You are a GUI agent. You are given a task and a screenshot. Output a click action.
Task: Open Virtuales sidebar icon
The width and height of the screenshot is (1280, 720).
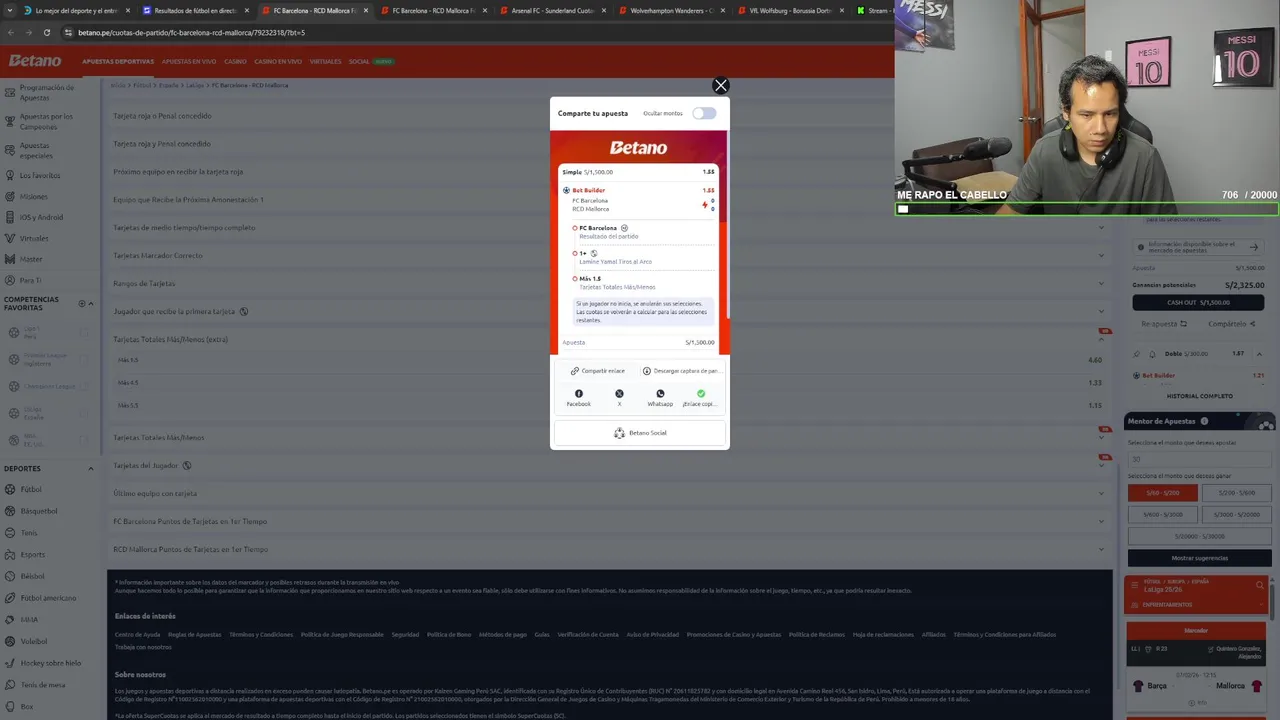click(x=9, y=238)
